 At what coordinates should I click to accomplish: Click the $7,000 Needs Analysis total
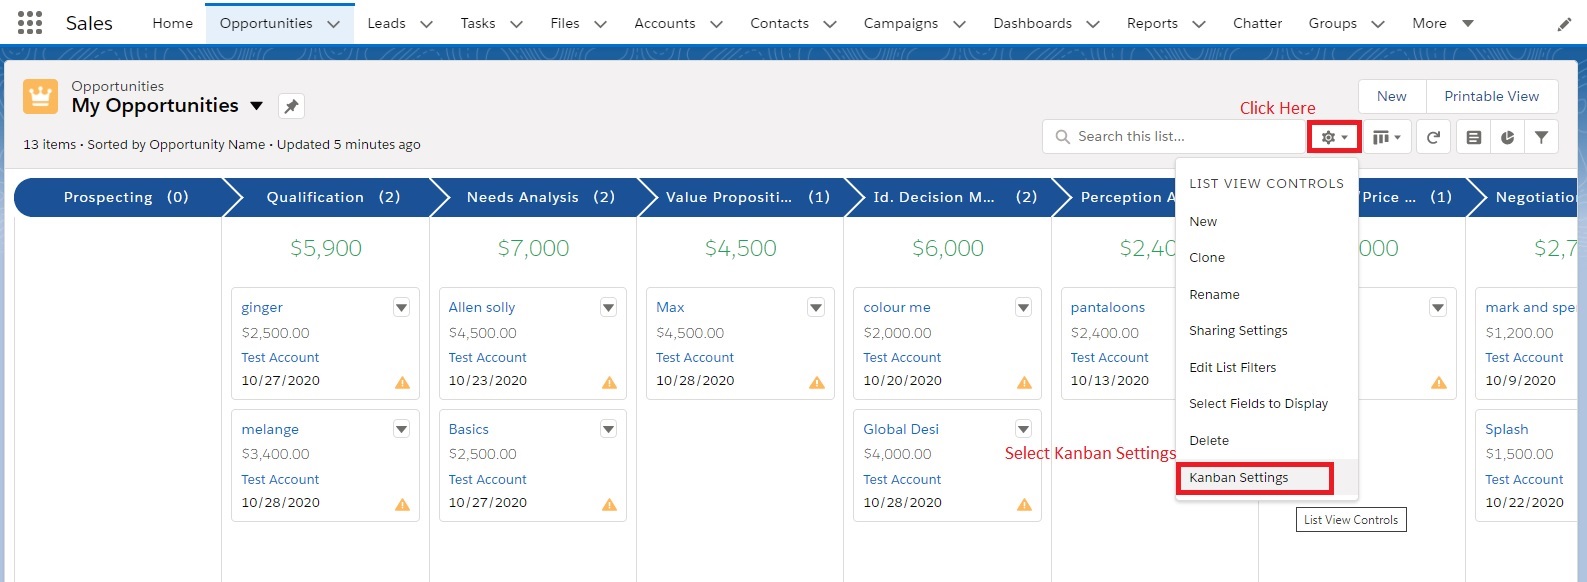[533, 248]
